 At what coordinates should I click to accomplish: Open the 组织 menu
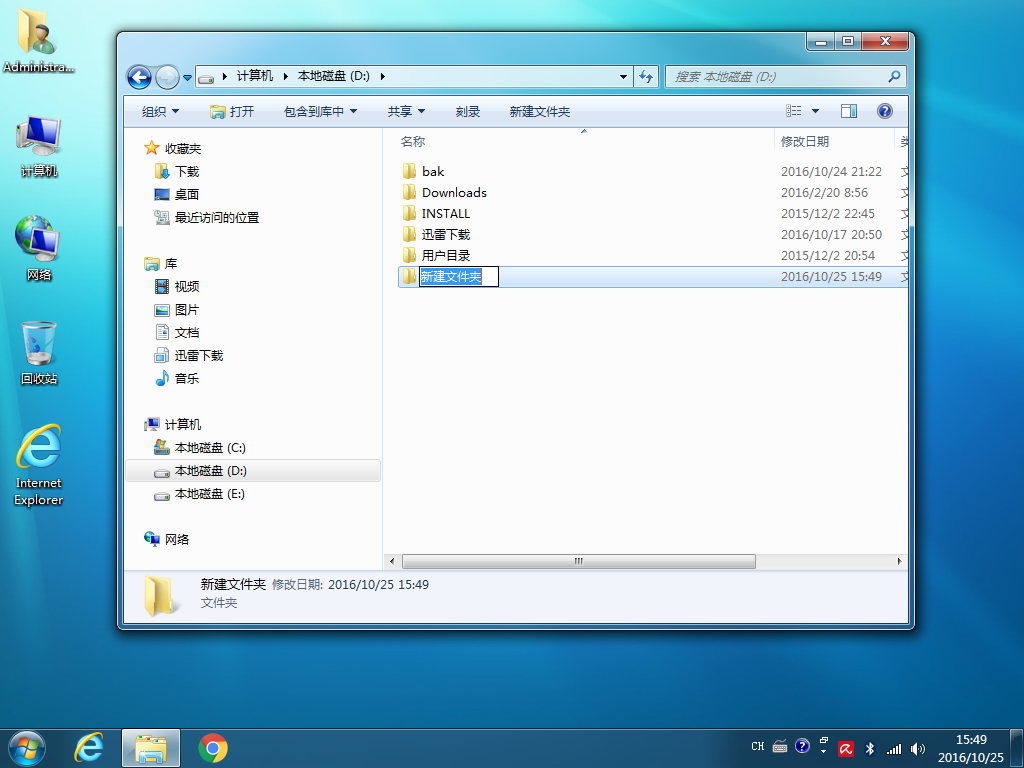pos(161,112)
